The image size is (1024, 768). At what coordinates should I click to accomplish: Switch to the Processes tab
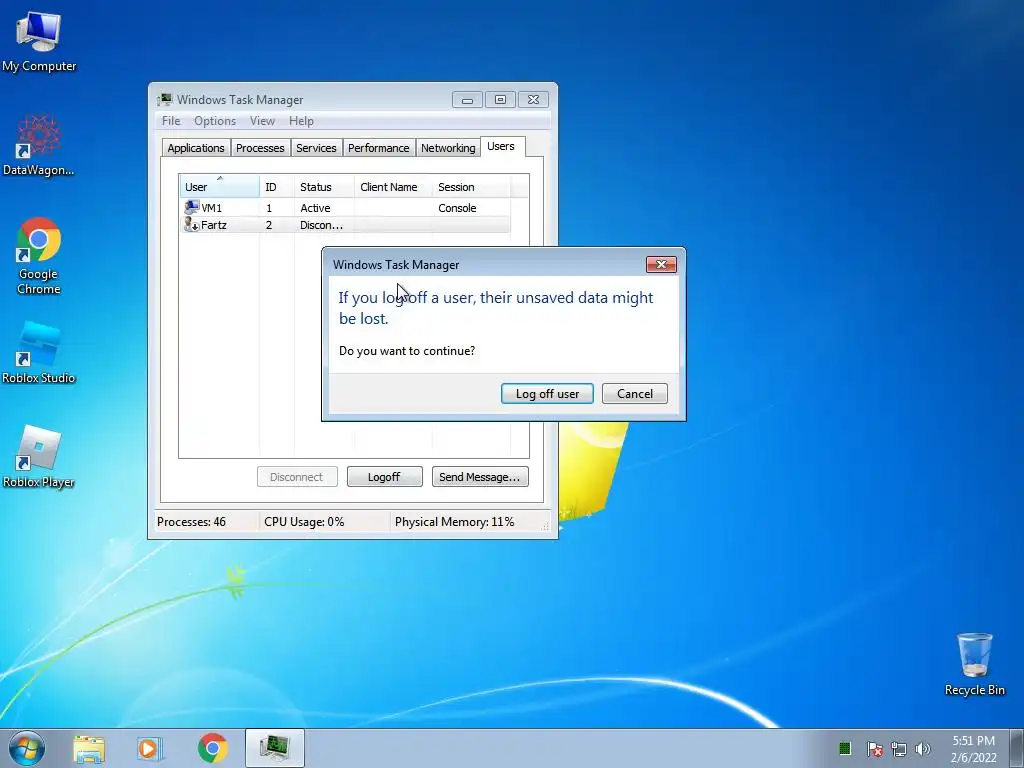pos(260,148)
